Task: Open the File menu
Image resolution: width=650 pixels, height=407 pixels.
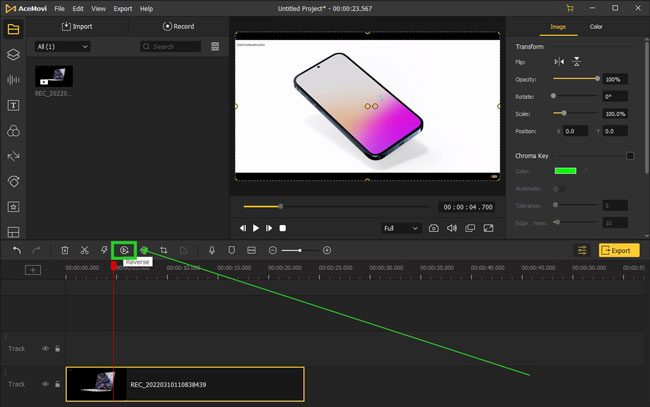Action: tap(59, 8)
